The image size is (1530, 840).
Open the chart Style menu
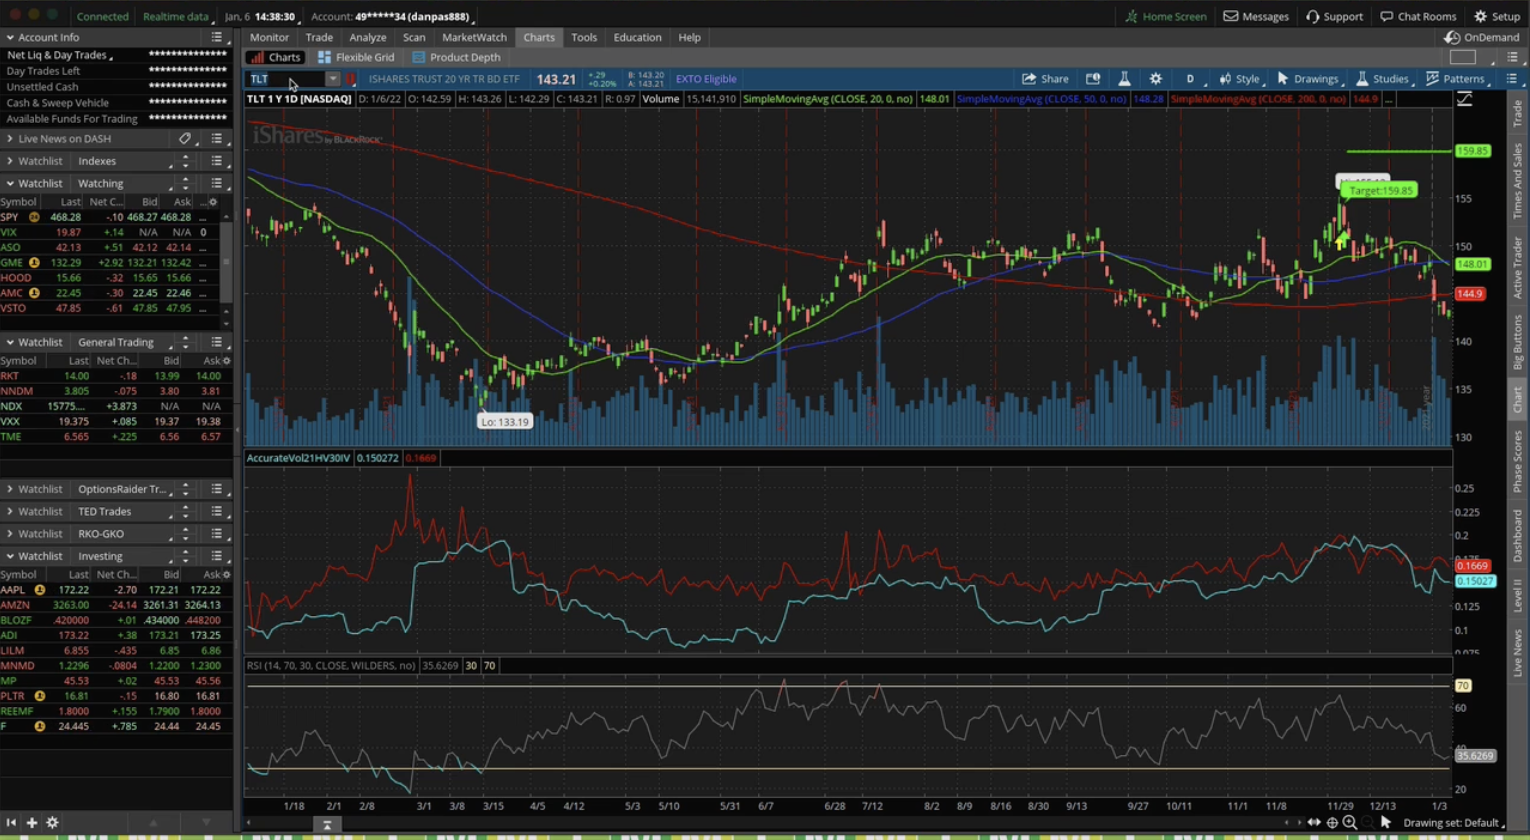tap(1239, 79)
